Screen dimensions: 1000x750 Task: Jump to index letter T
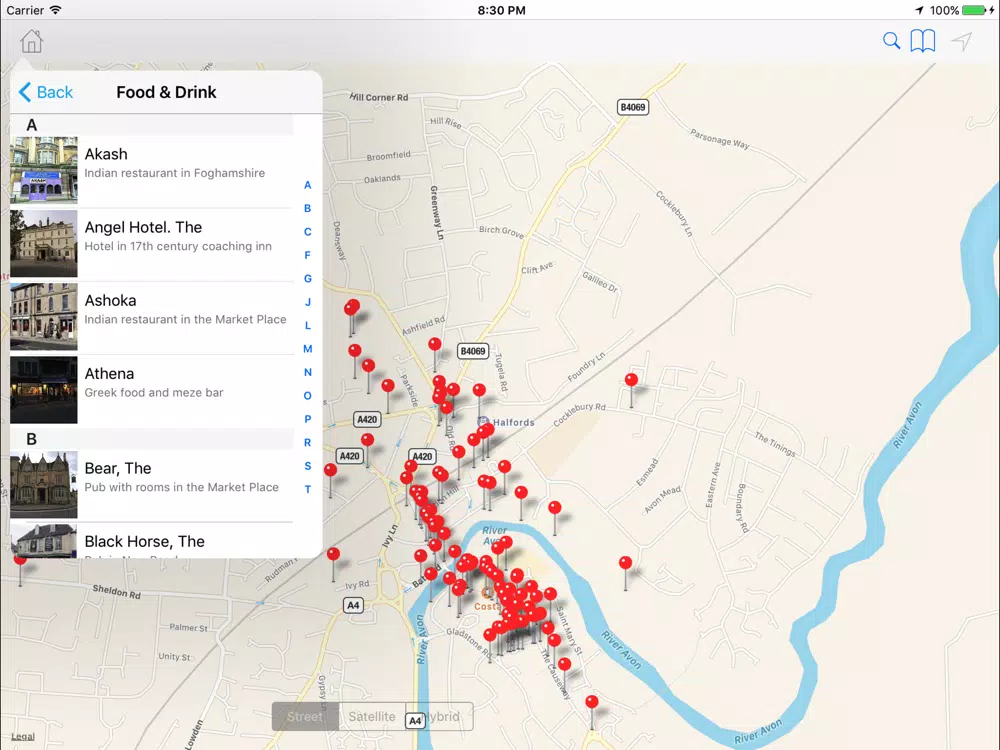(307, 489)
